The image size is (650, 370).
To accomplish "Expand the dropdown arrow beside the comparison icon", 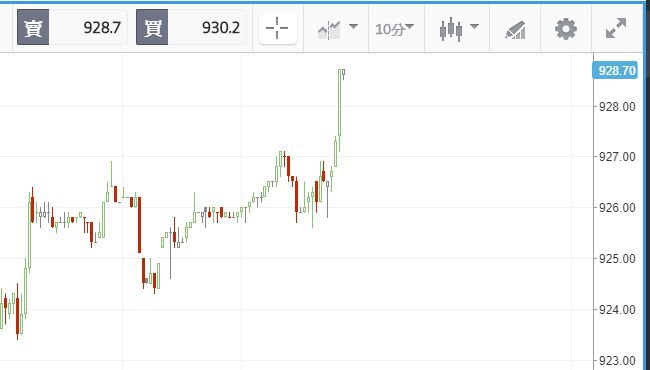I will tap(354, 27).
